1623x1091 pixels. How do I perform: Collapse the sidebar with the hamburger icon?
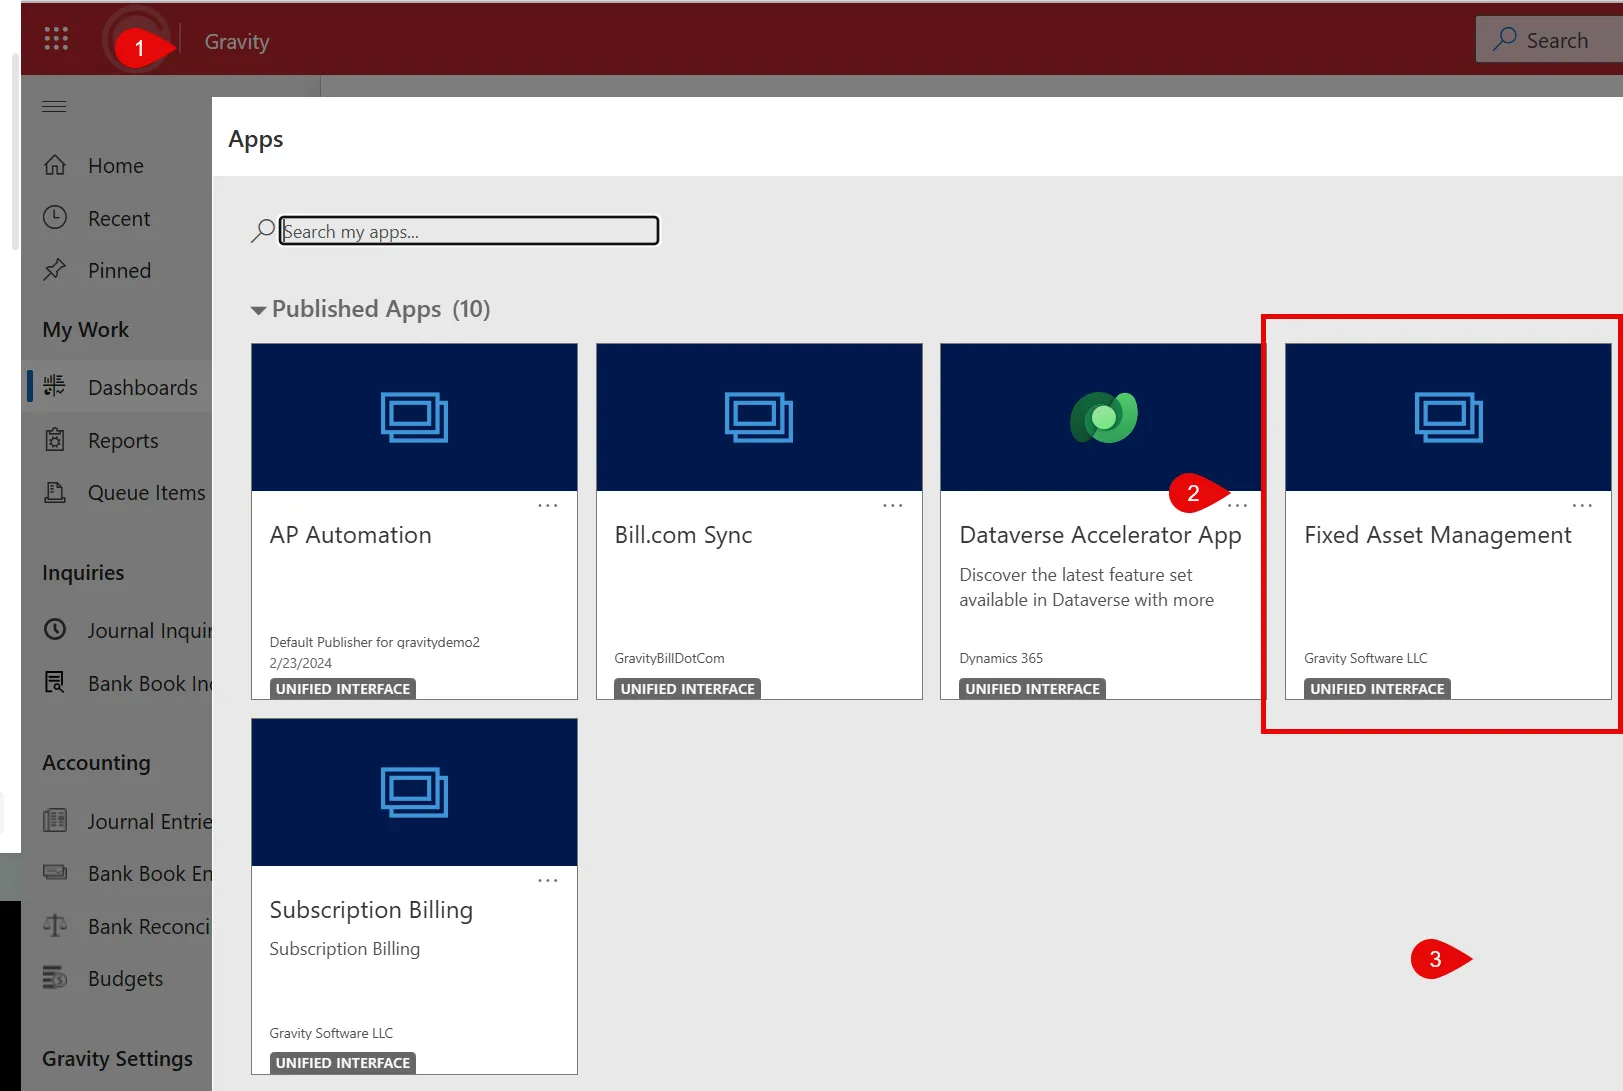click(x=54, y=106)
